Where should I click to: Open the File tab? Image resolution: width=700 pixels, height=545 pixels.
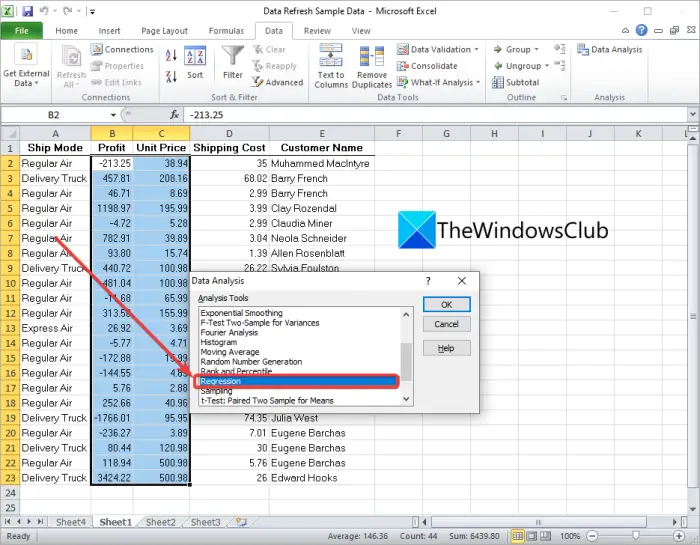tap(21, 30)
